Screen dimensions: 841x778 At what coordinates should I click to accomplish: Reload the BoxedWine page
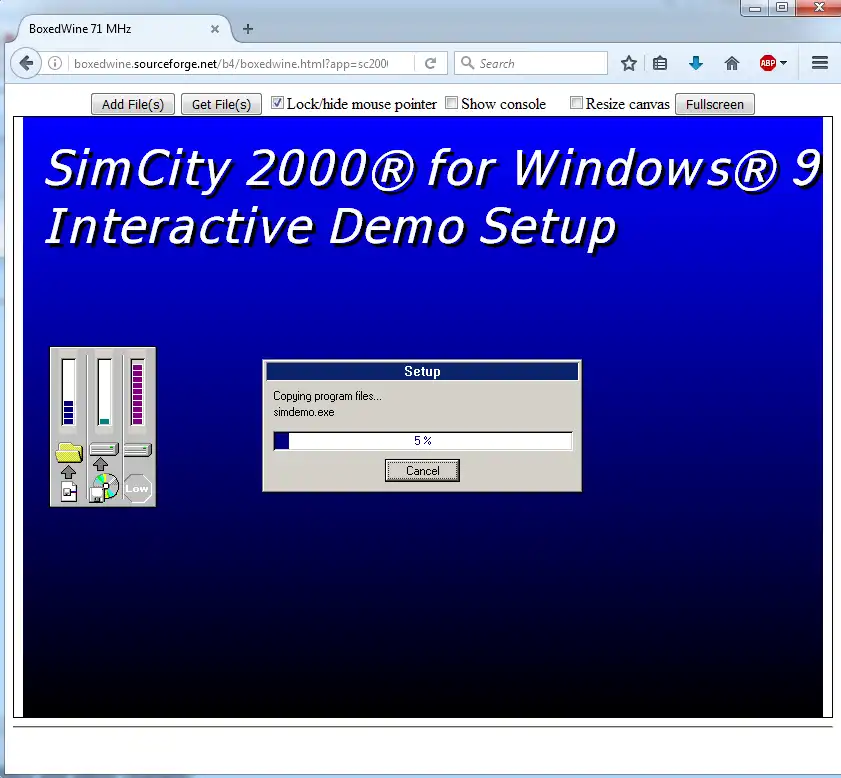point(430,63)
